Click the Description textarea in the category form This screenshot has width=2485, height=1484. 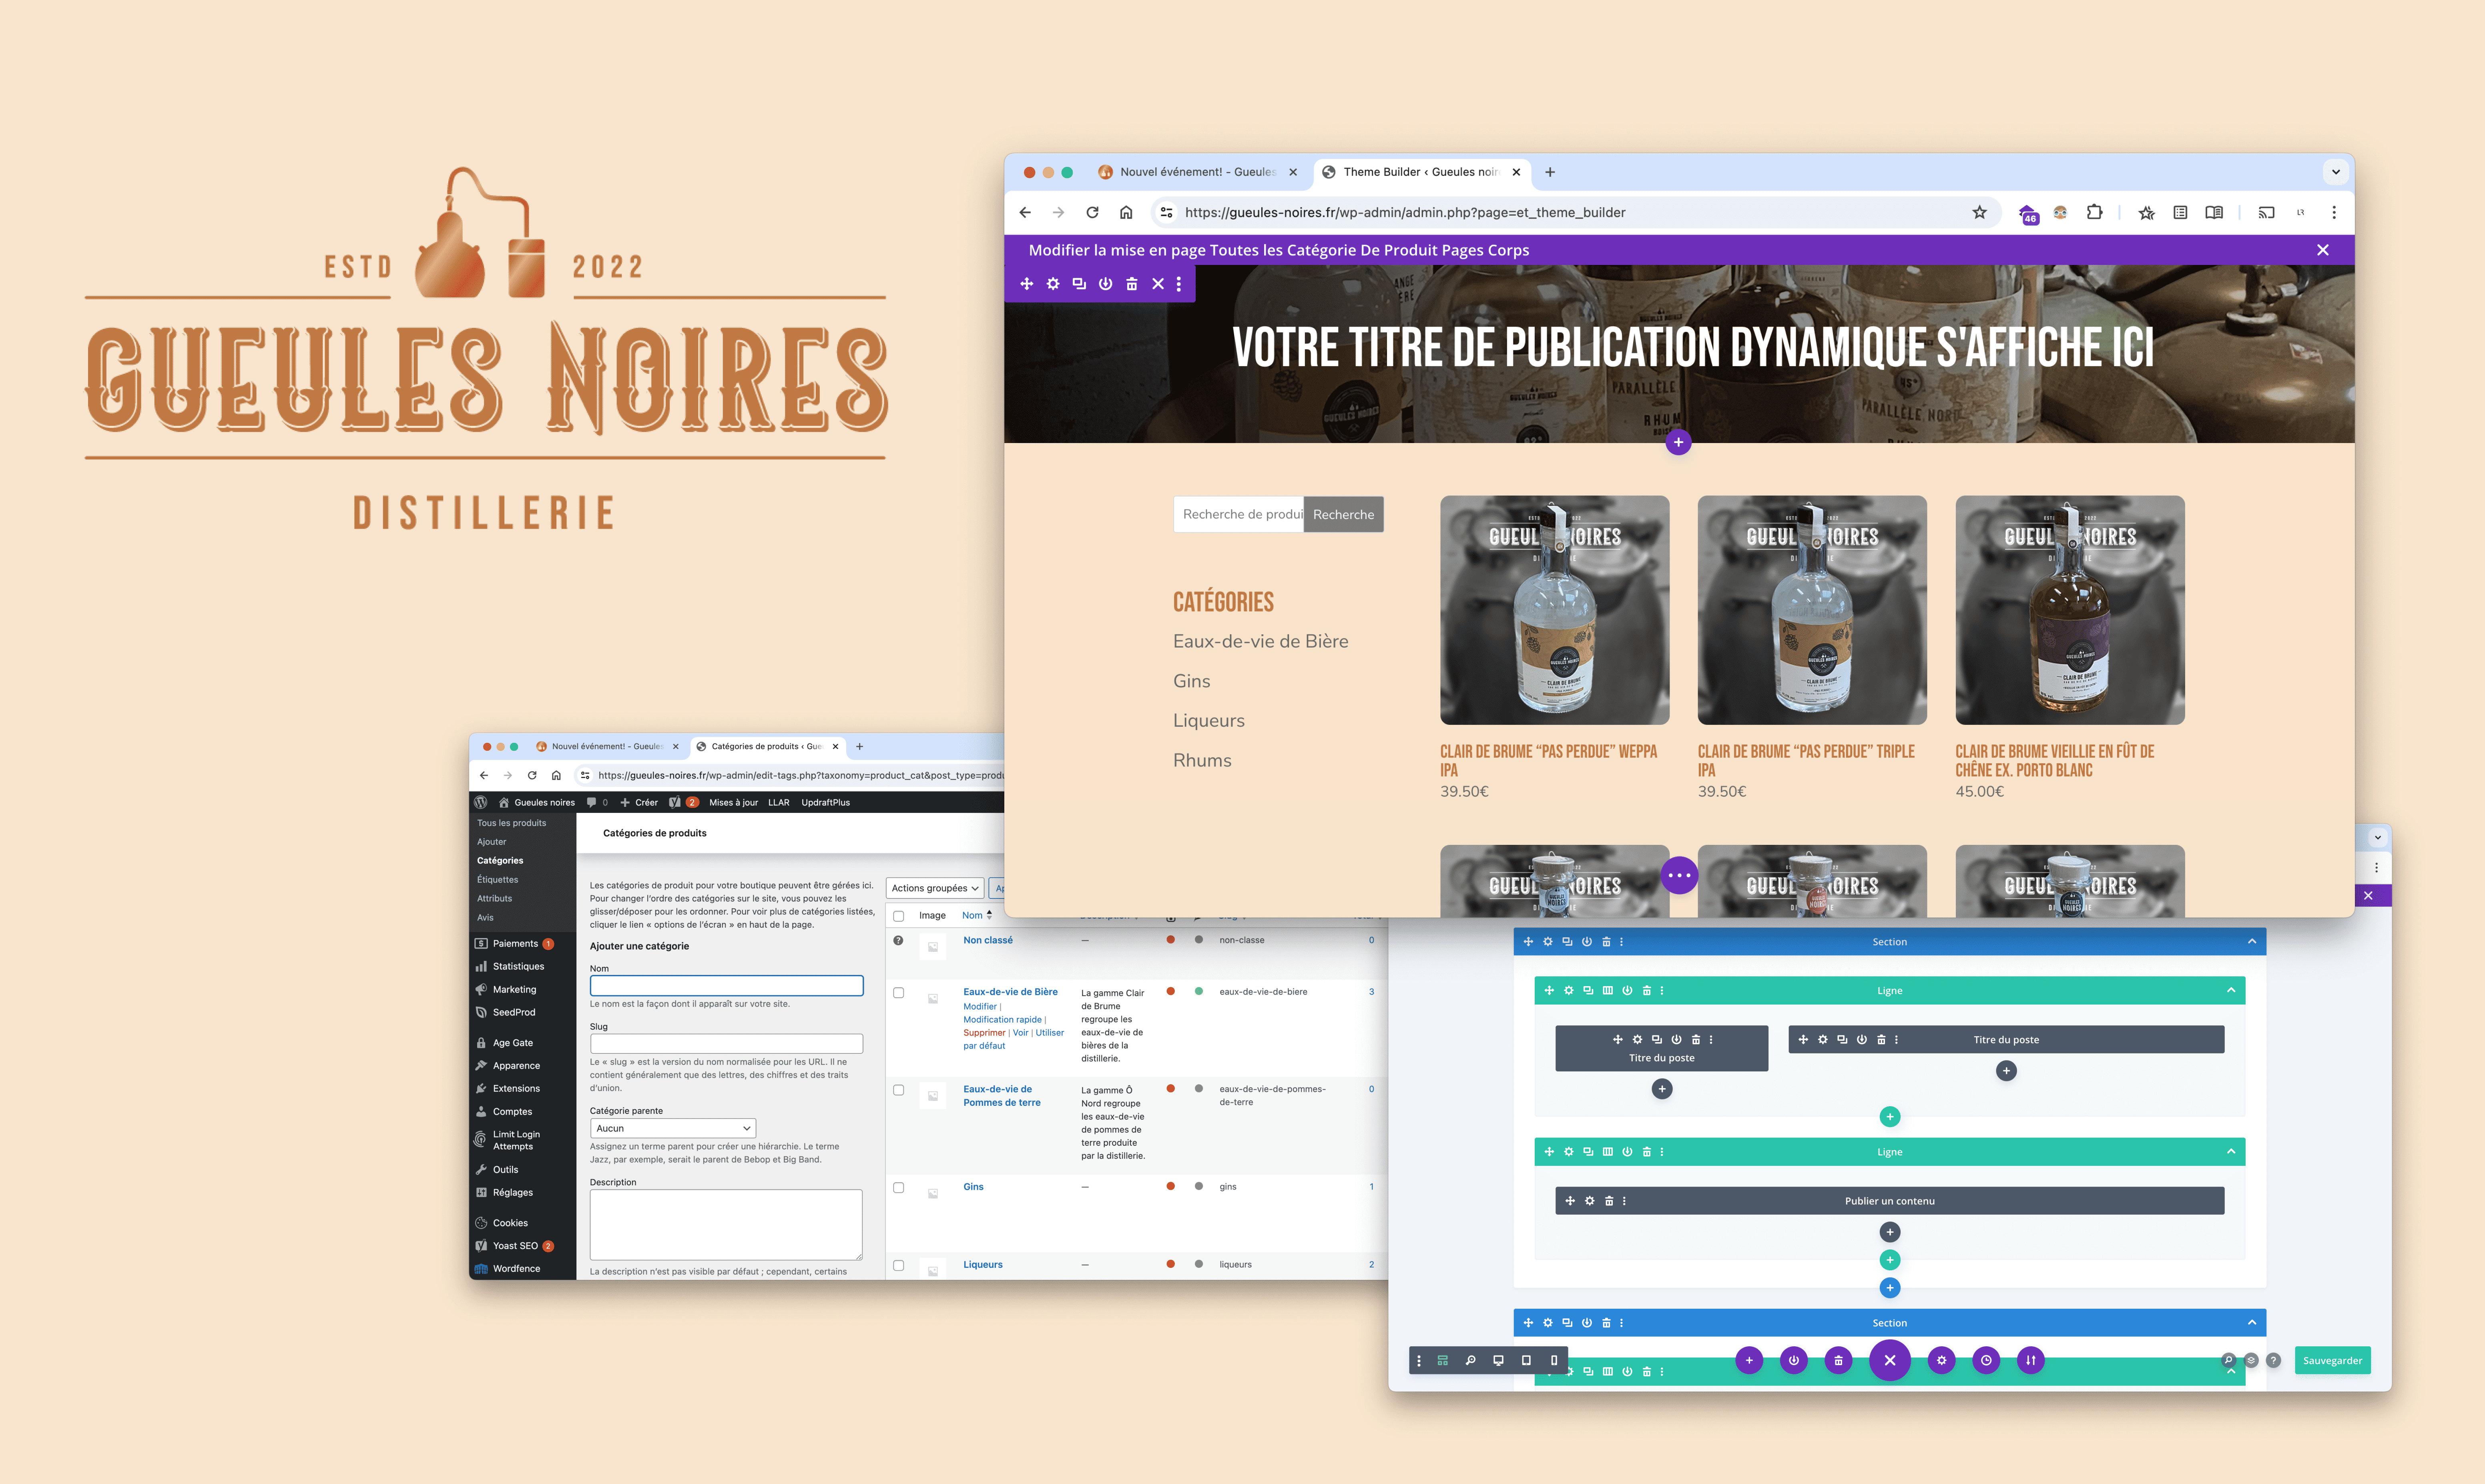pyautogui.click(x=726, y=1225)
